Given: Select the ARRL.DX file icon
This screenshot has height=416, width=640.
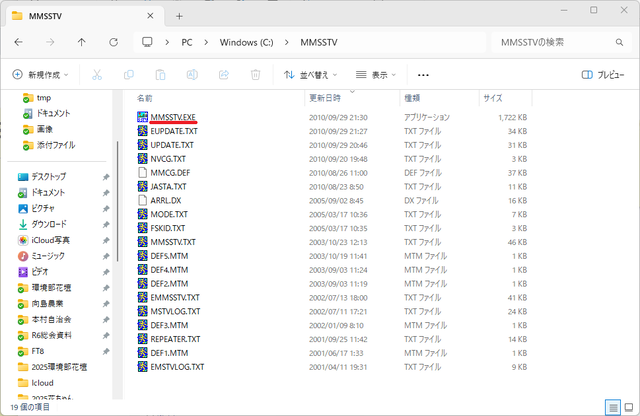Looking at the screenshot, I should pos(142,200).
